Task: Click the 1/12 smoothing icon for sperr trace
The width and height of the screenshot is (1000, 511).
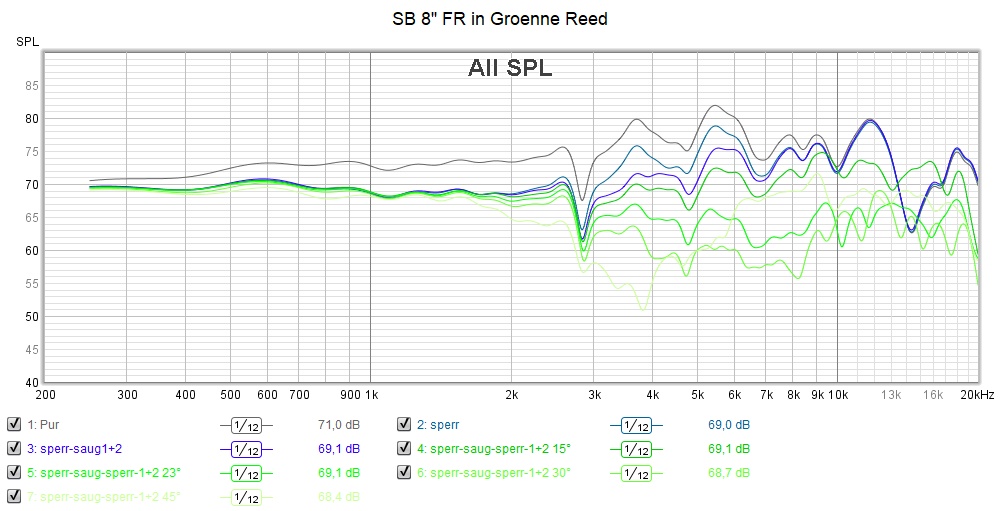Action: [x=636, y=424]
